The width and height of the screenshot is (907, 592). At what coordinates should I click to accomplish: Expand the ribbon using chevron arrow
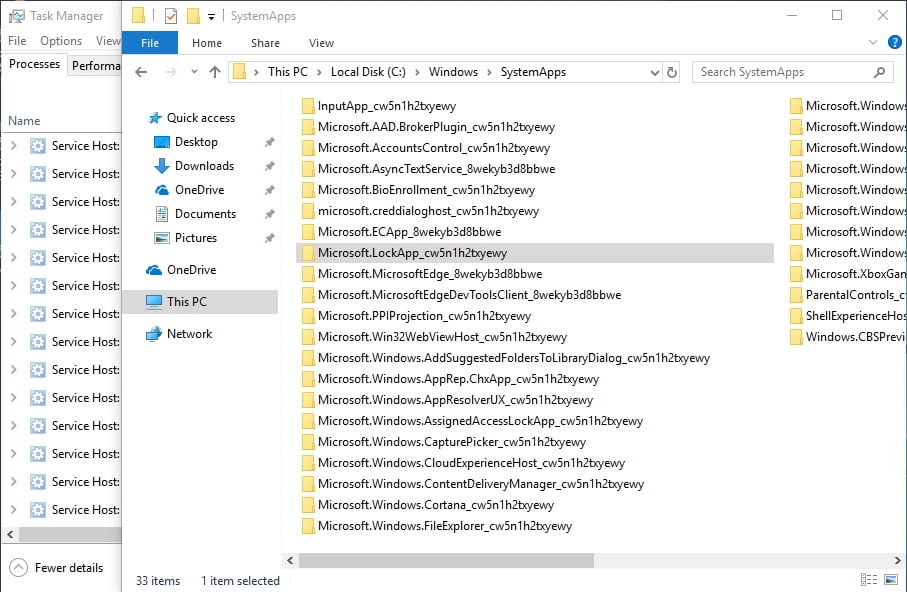click(871, 43)
